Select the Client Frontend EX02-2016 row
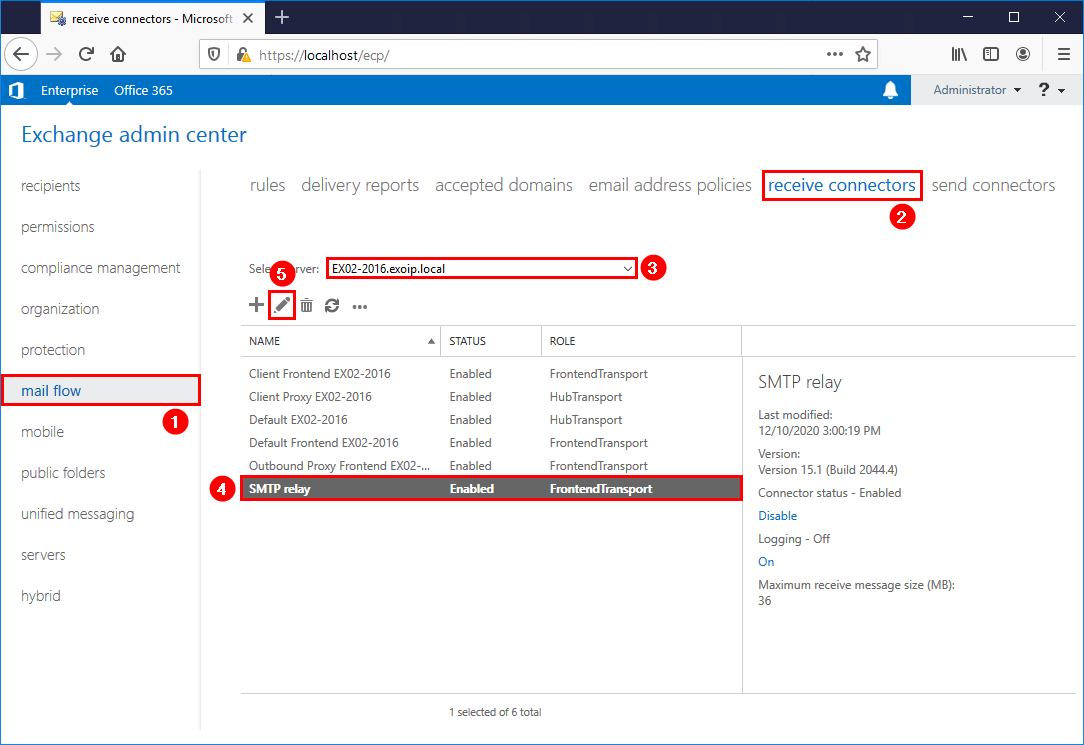Screen dimensions: 1084x745 (491, 374)
